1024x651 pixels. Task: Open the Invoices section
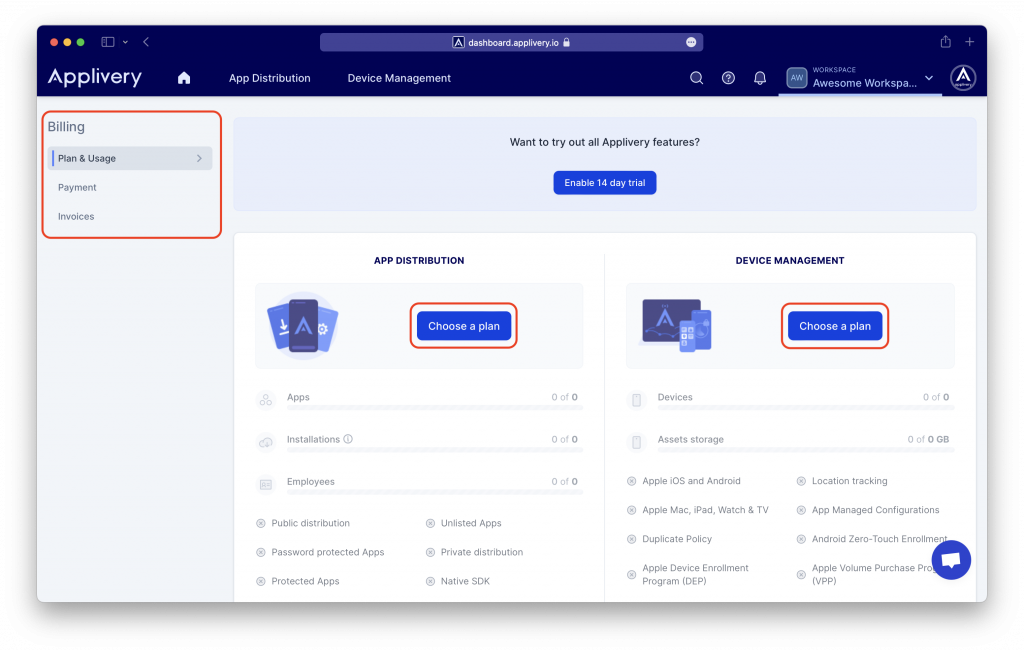pyautogui.click(x=76, y=216)
